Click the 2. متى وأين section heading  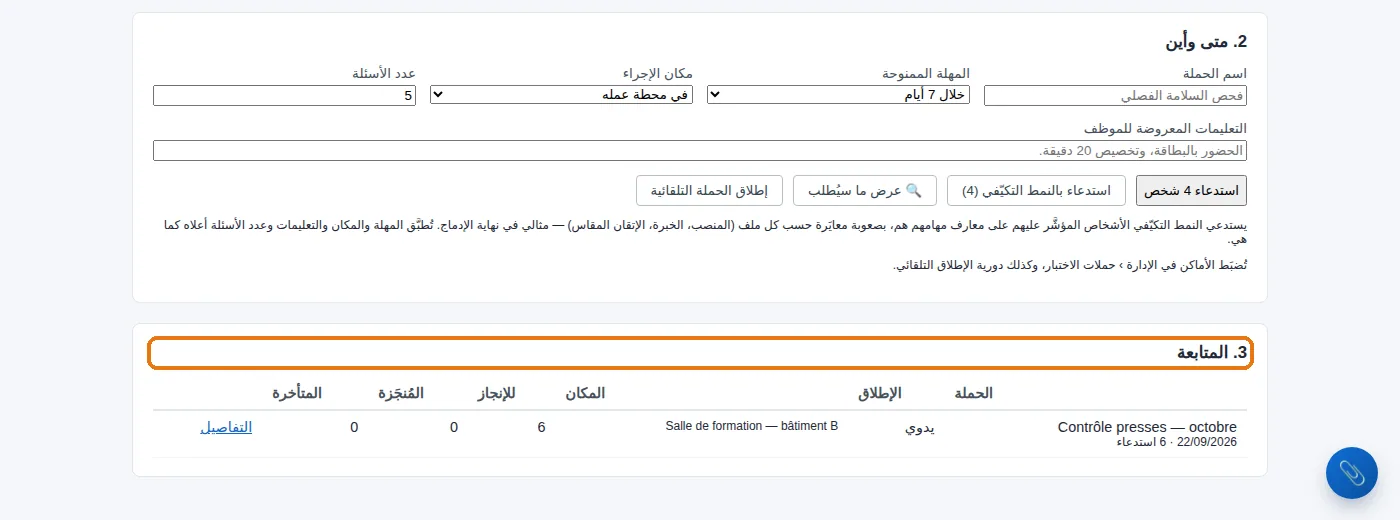coord(1206,42)
